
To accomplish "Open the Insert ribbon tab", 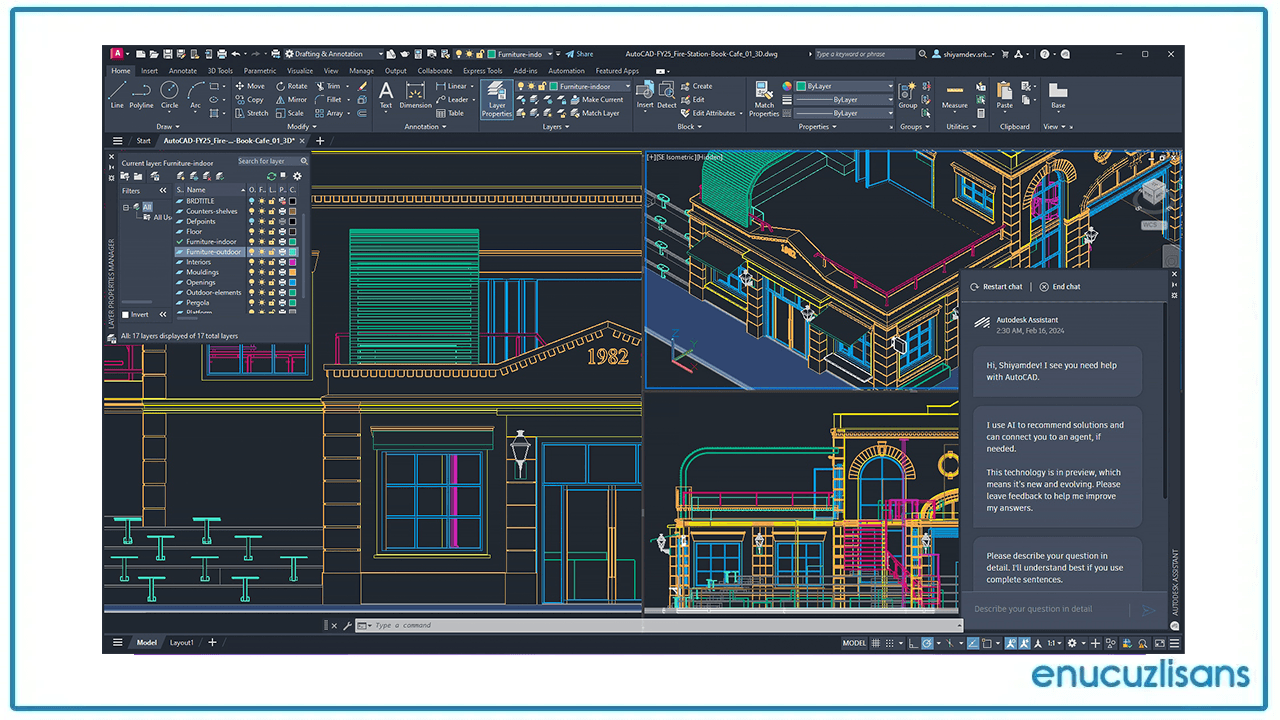I will pyautogui.click(x=149, y=71).
